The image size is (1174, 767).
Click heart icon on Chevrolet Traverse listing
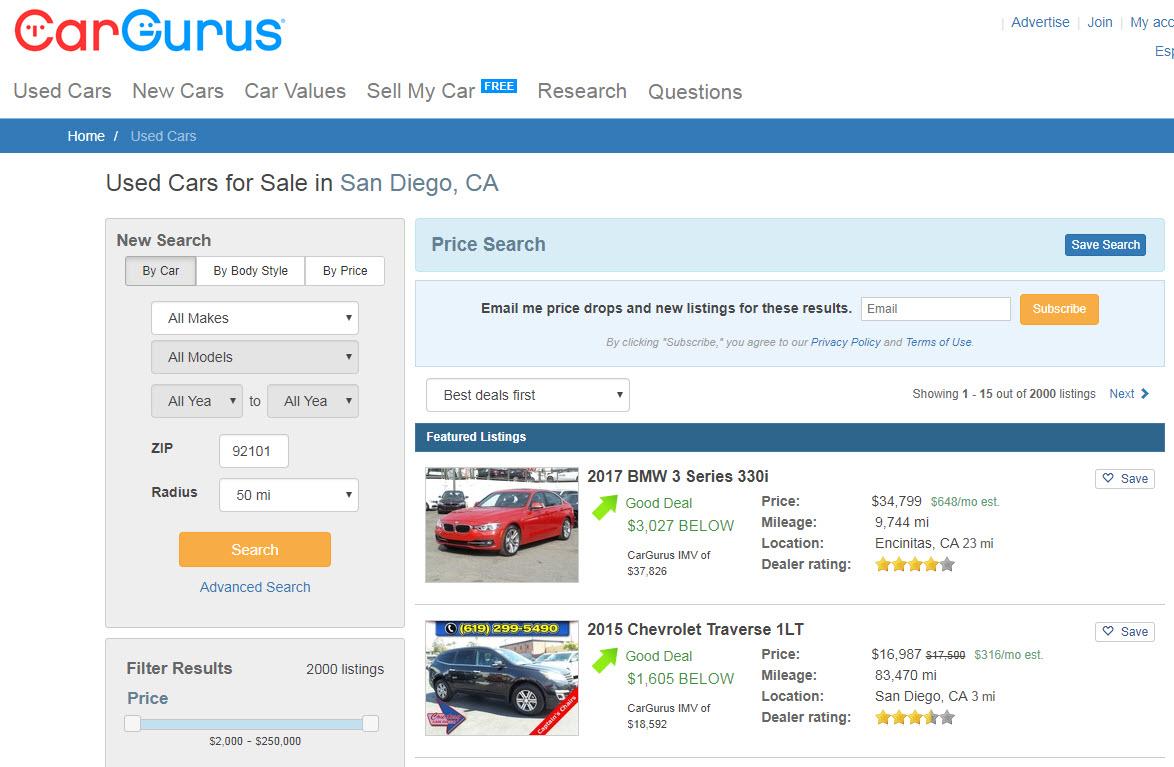[x=1108, y=631]
